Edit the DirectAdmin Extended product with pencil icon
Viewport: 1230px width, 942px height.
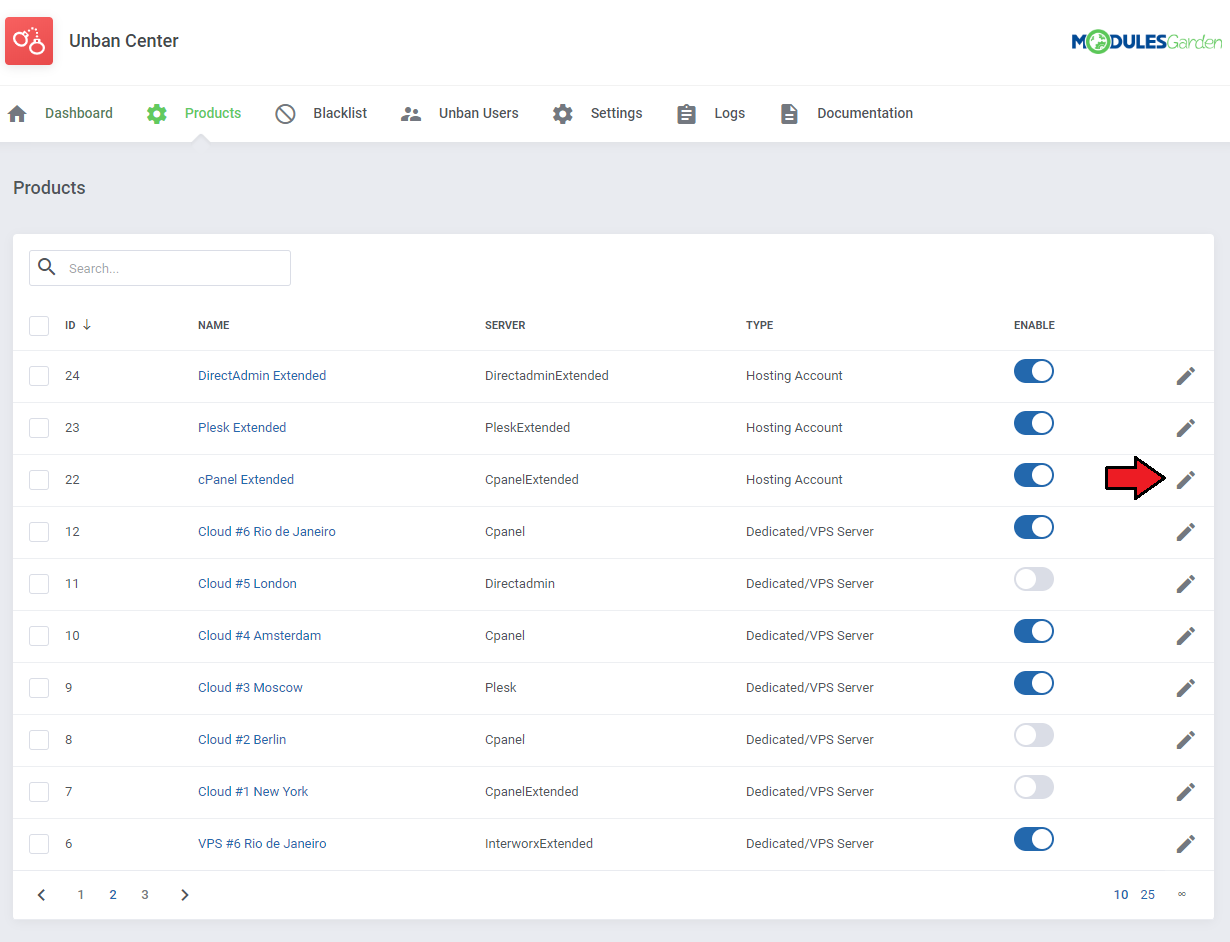pyautogui.click(x=1186, y=376)
